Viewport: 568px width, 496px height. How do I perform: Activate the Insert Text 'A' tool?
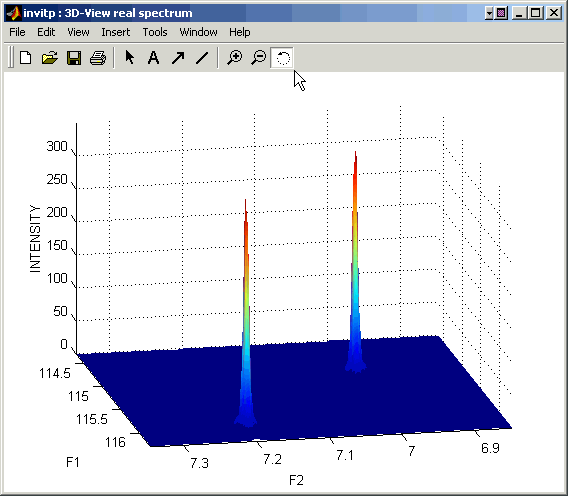coord(154,58)
